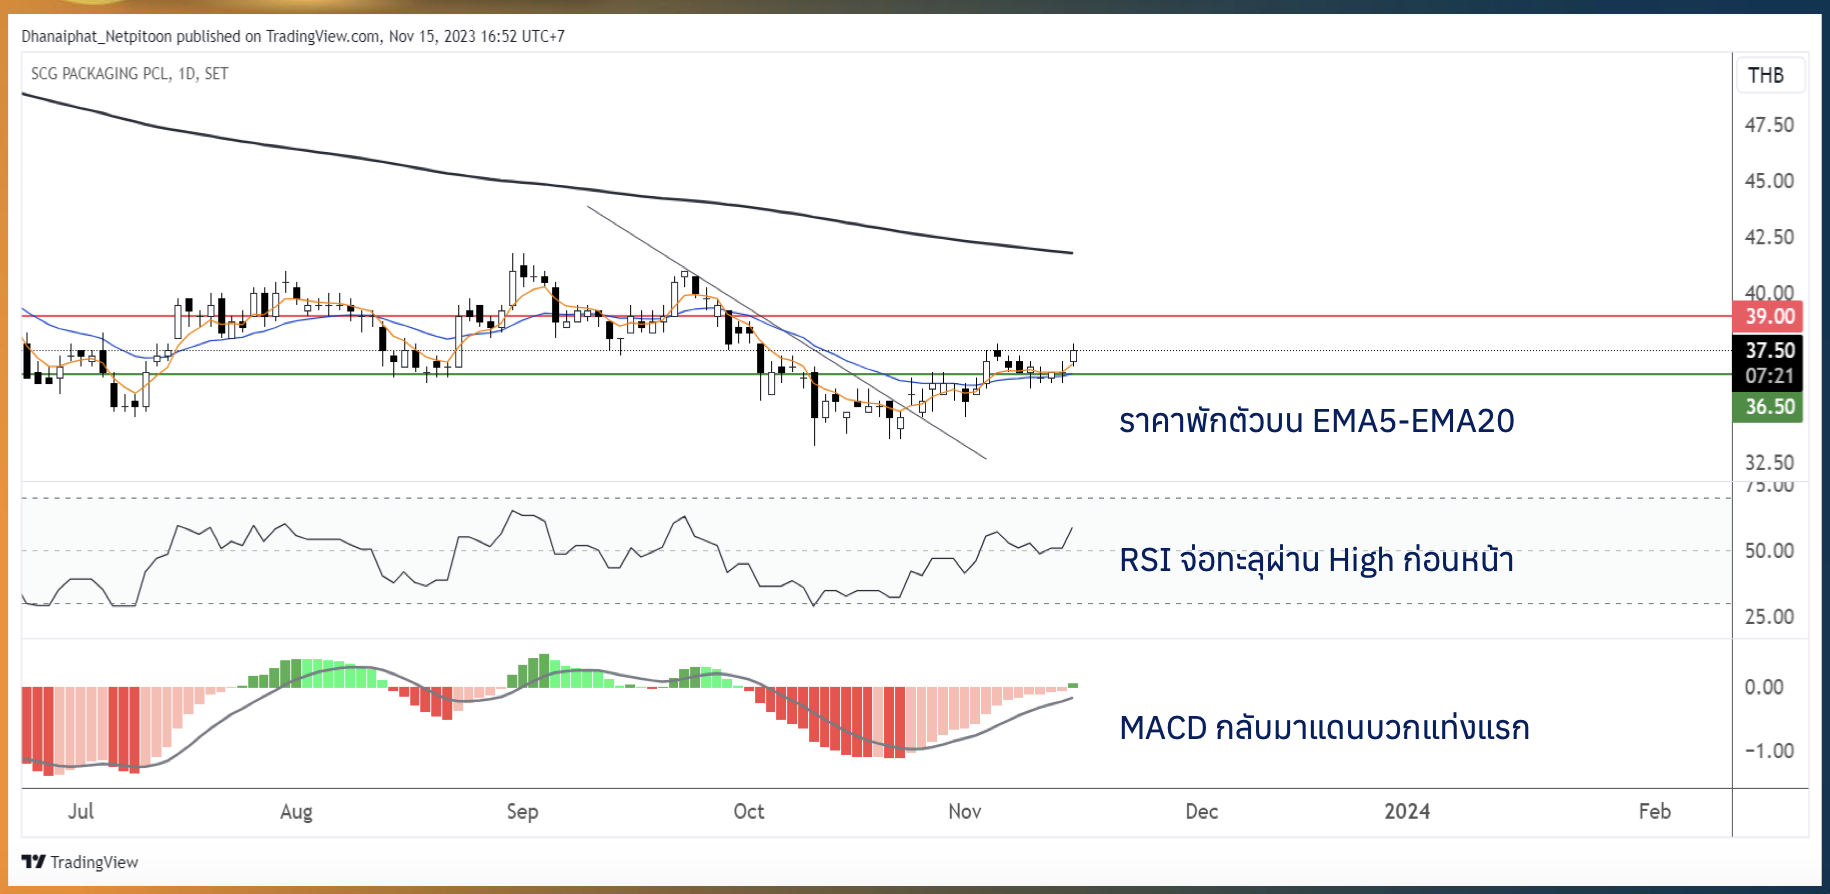Click the Feb label on time axis

(1654, 811)
